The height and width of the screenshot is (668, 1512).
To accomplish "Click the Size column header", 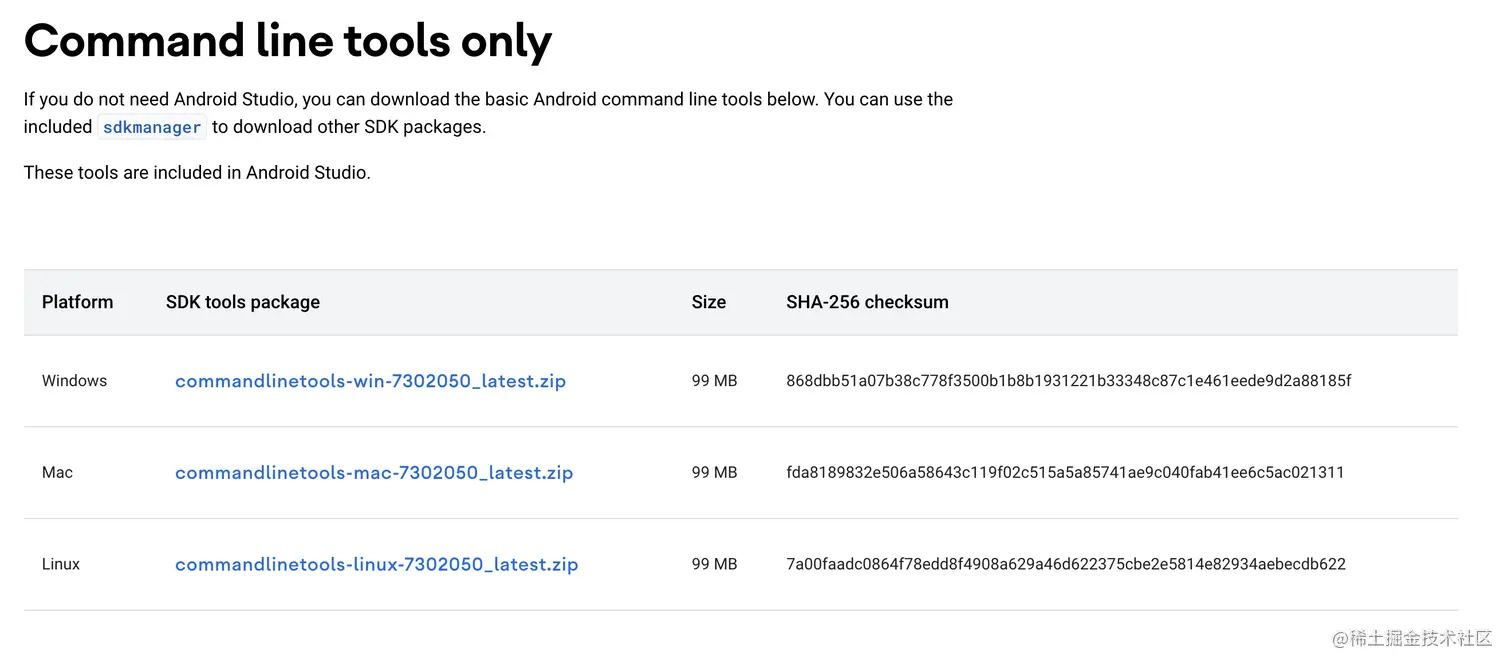I will pyautogui.click(x=708, y=302).
